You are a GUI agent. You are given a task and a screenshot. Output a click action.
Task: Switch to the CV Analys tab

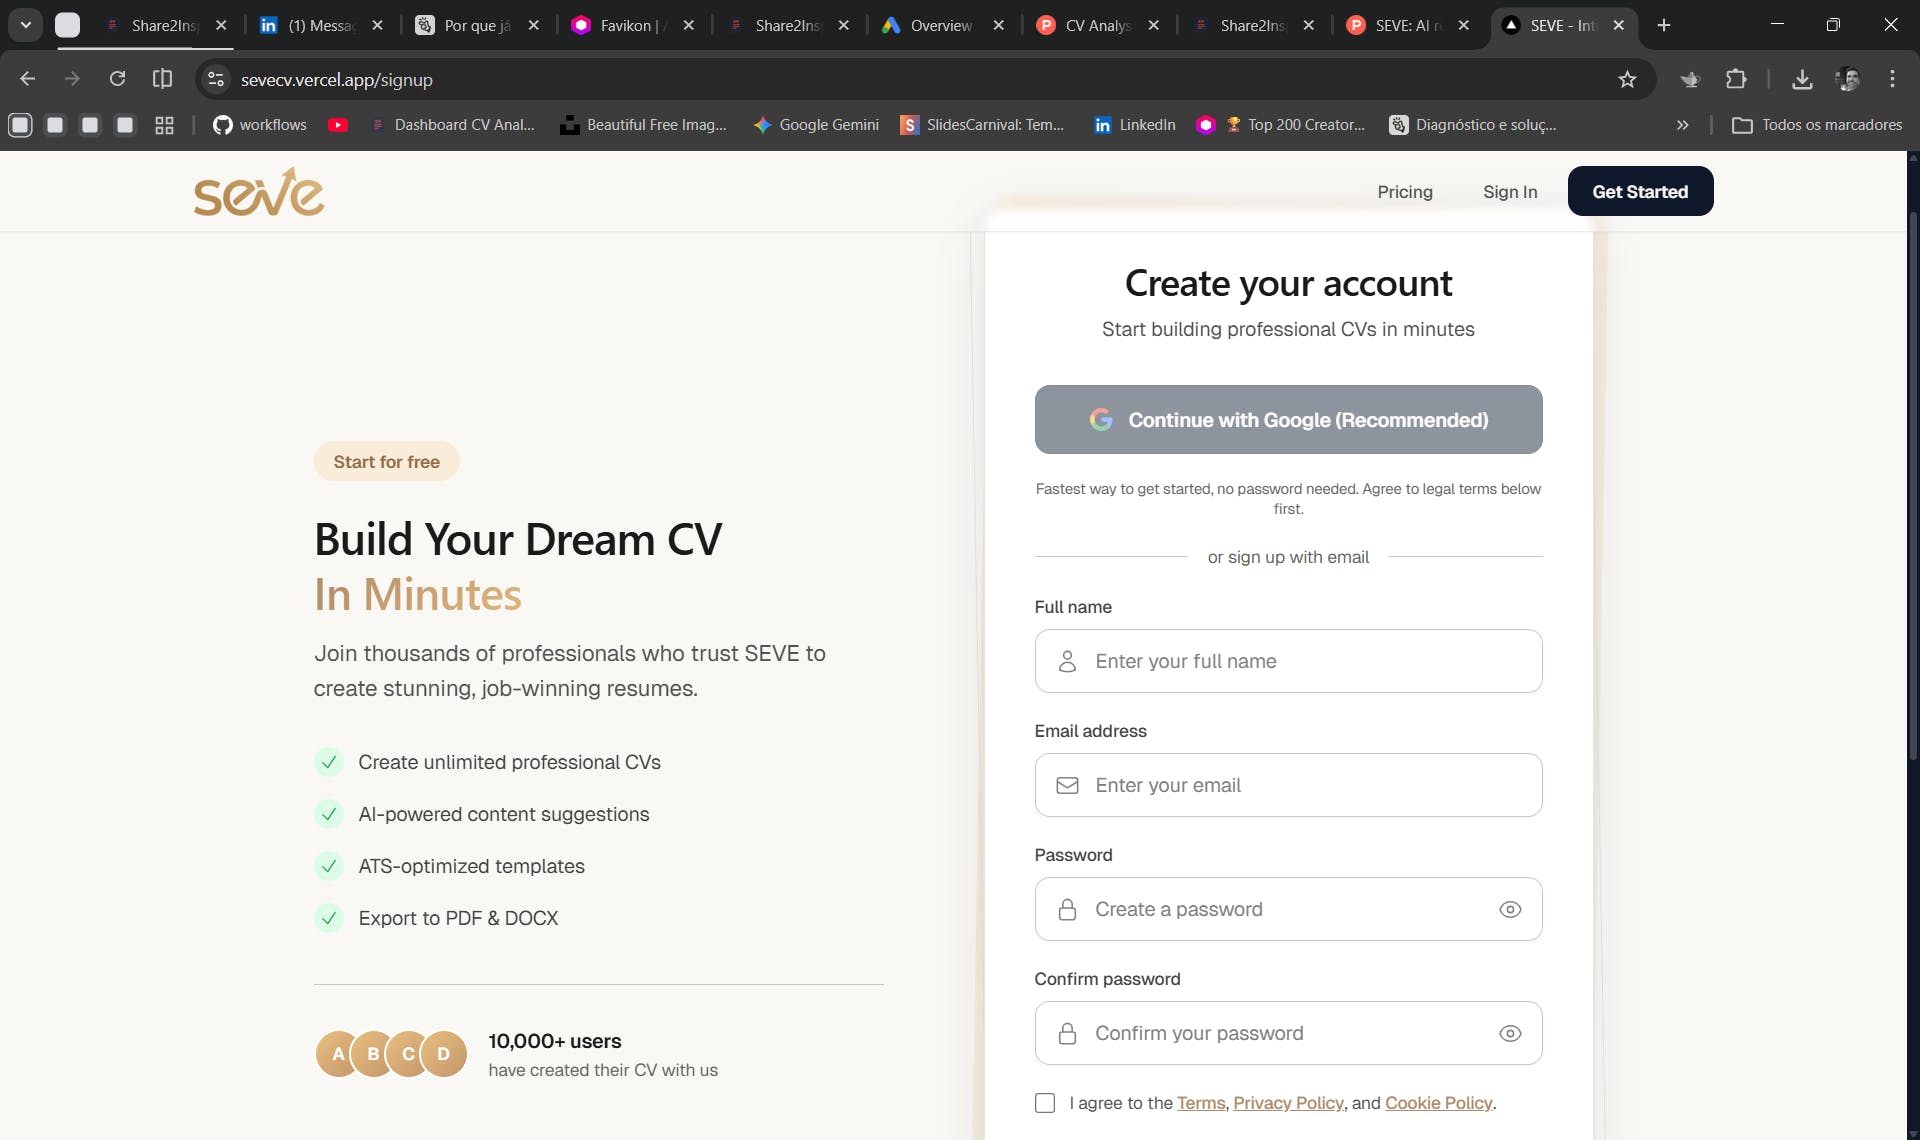(x=1096, y=25)
